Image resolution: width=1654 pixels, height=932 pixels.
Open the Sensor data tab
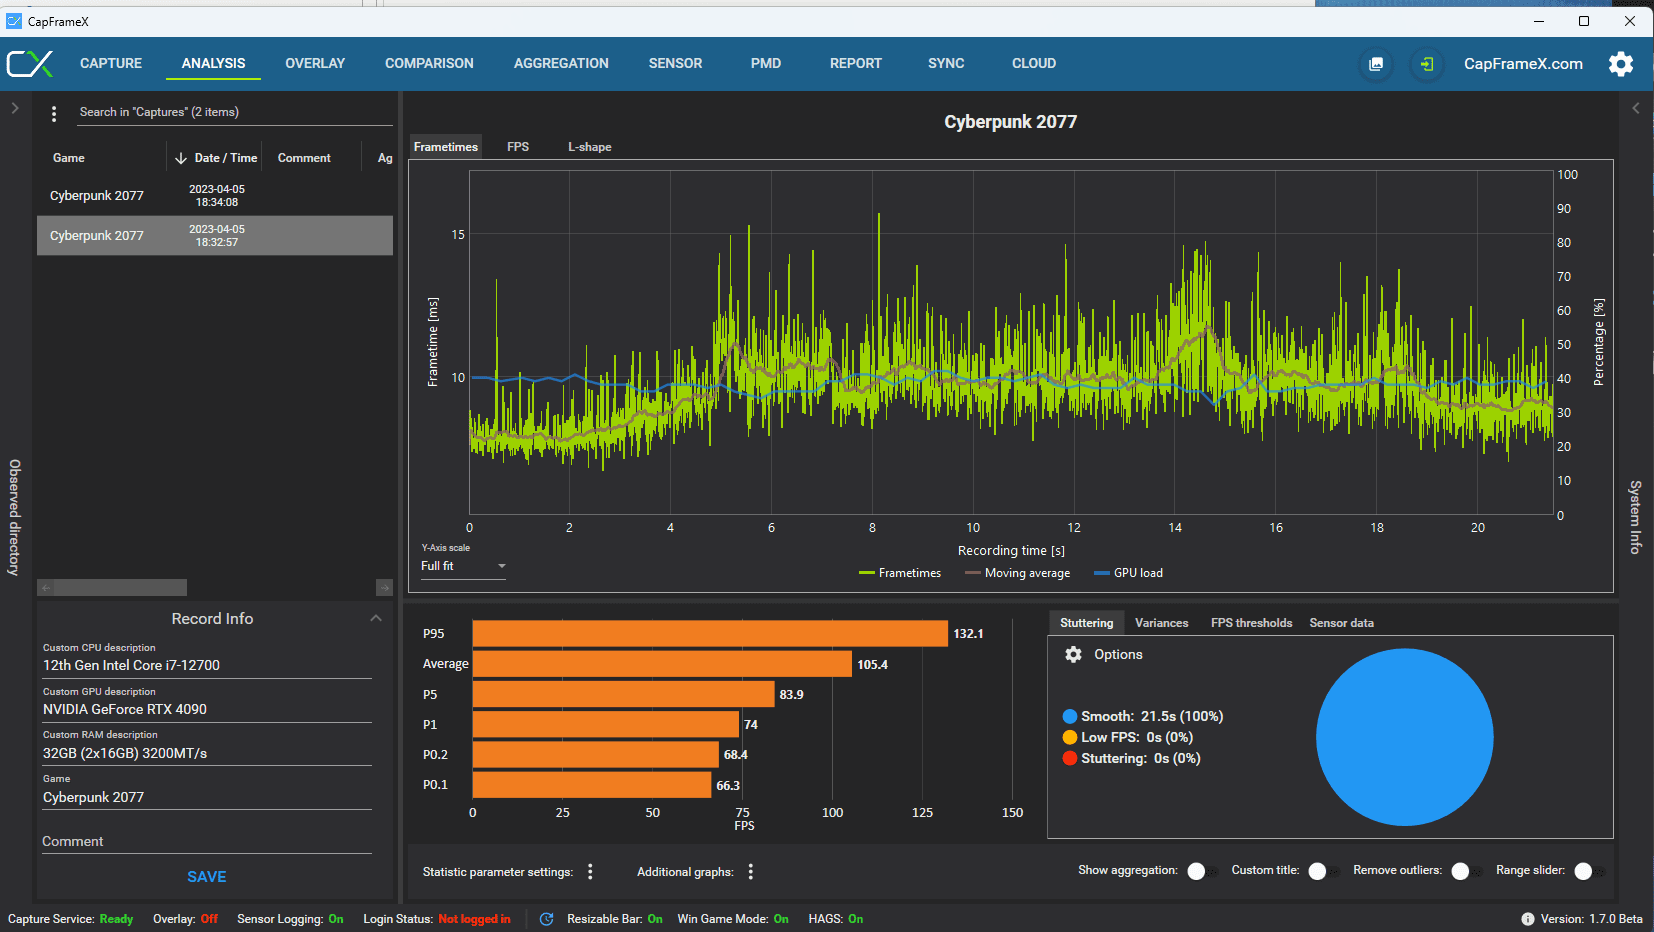(x=1342, y=623)
